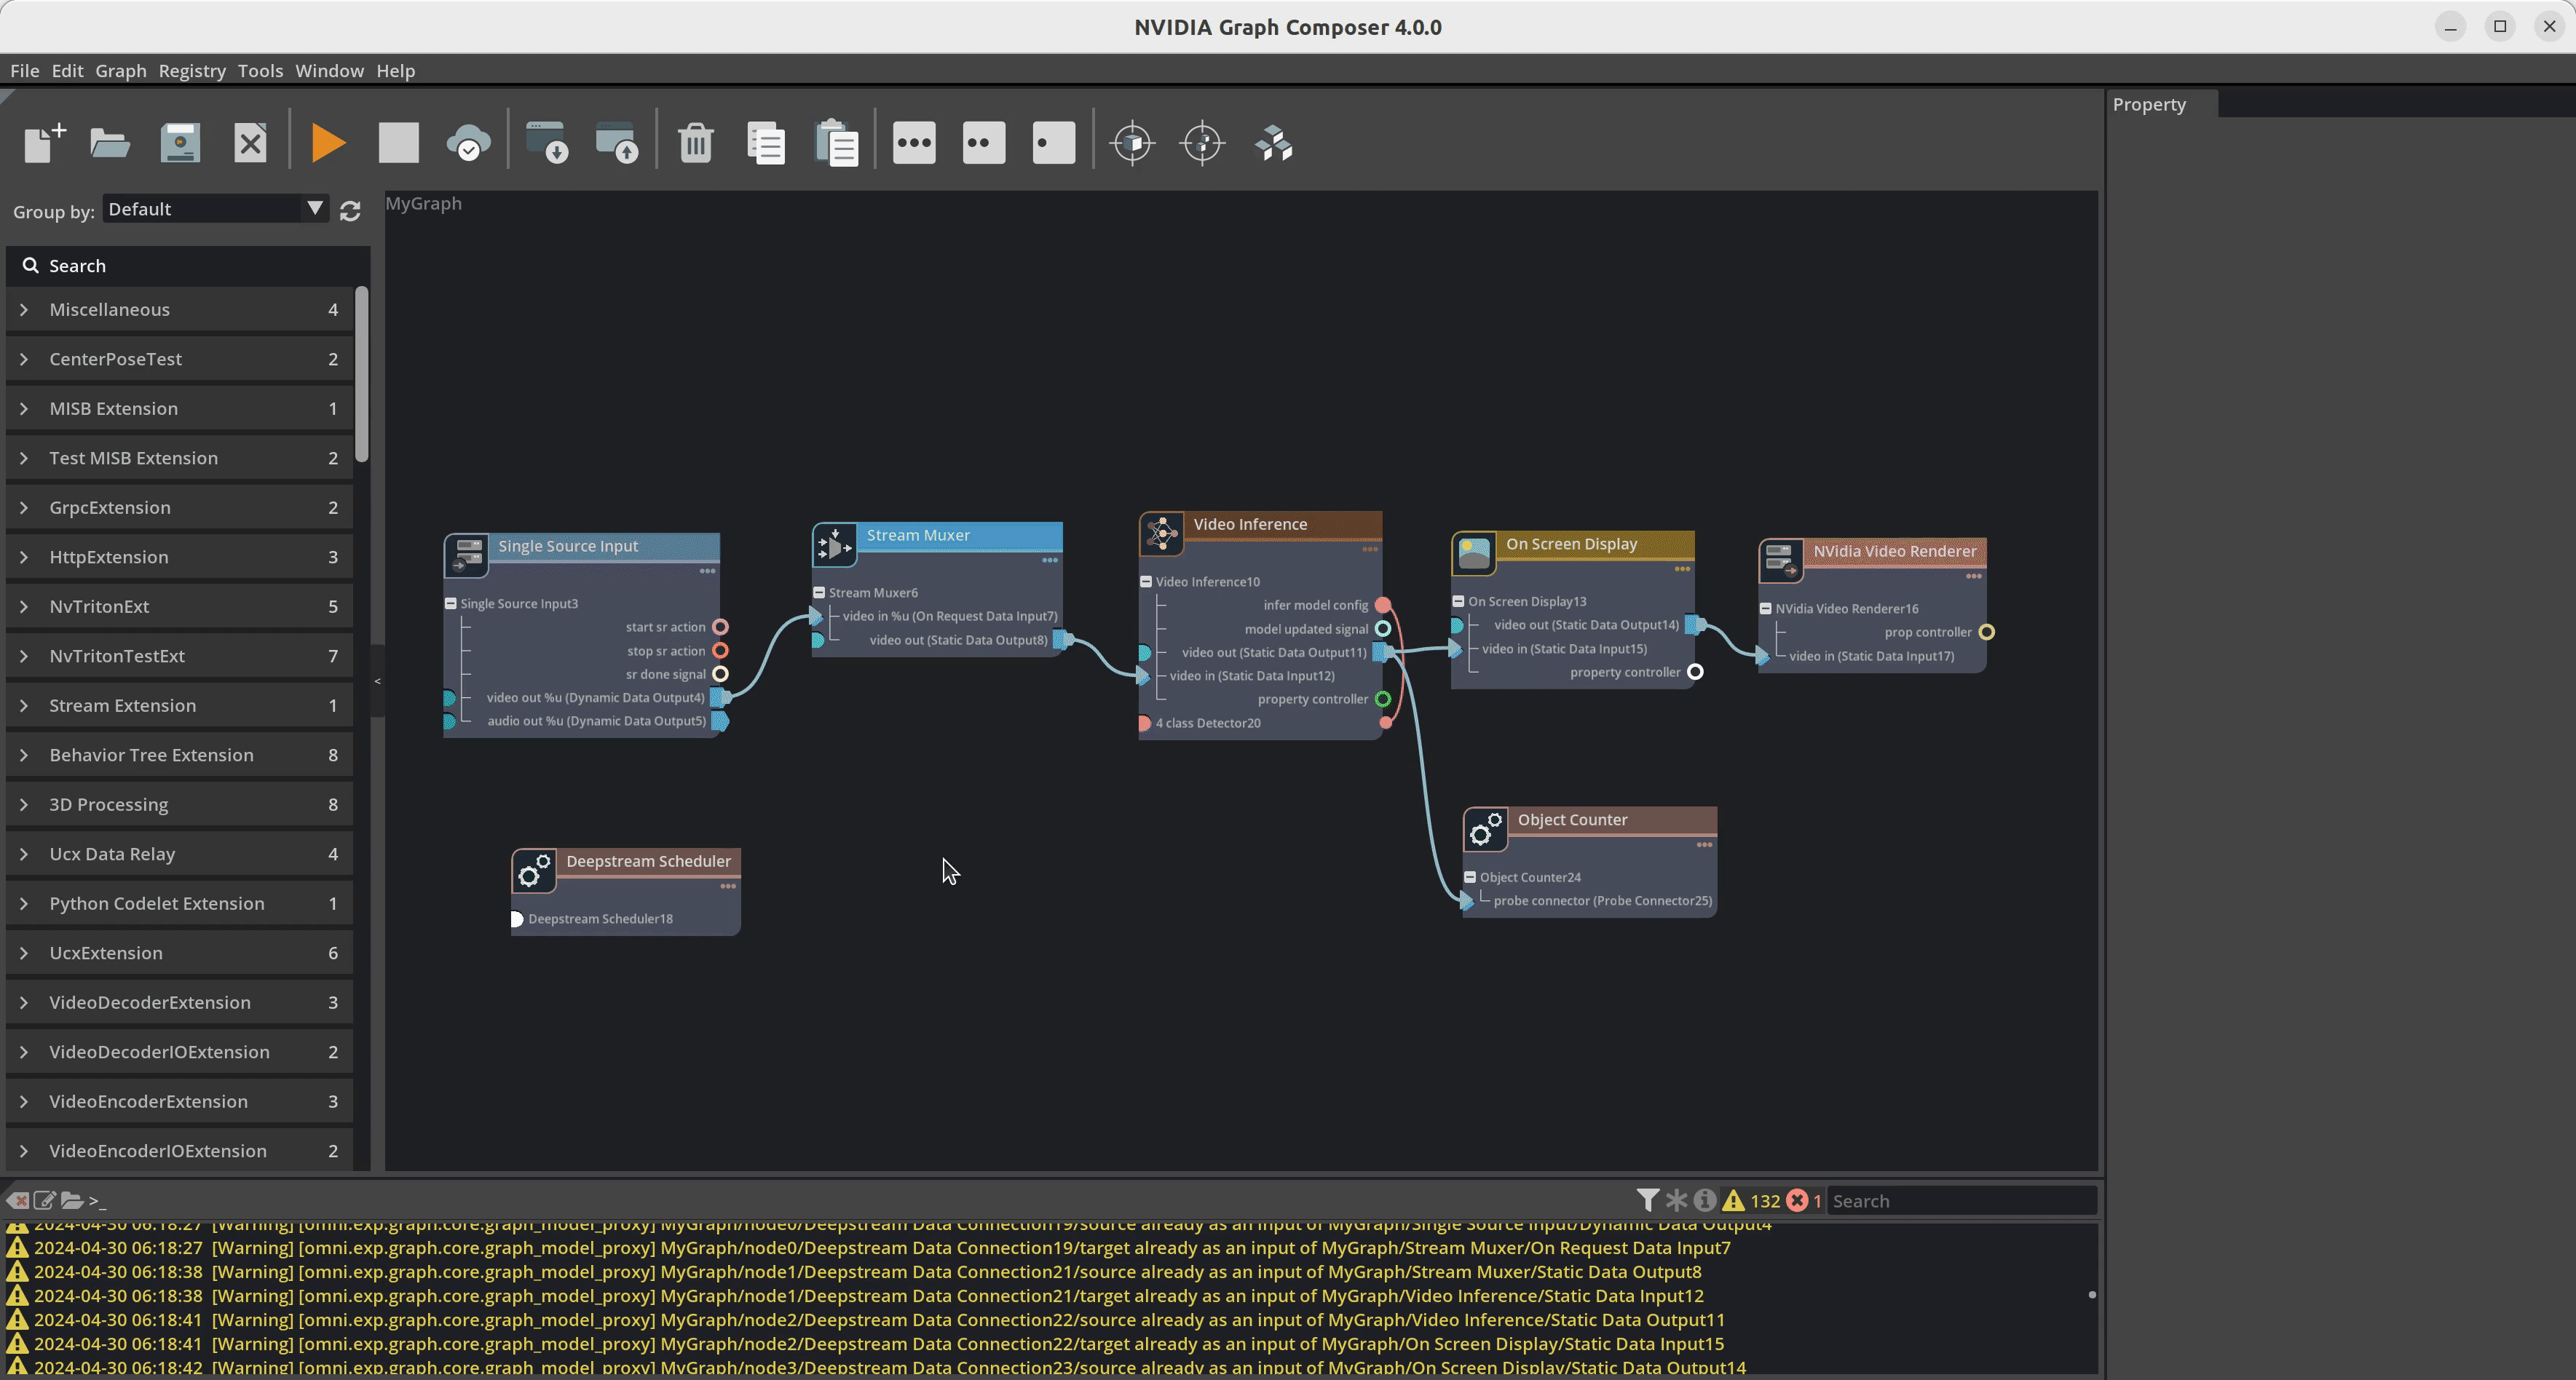Expand the 3D Processing category

[x=24, y=805]
